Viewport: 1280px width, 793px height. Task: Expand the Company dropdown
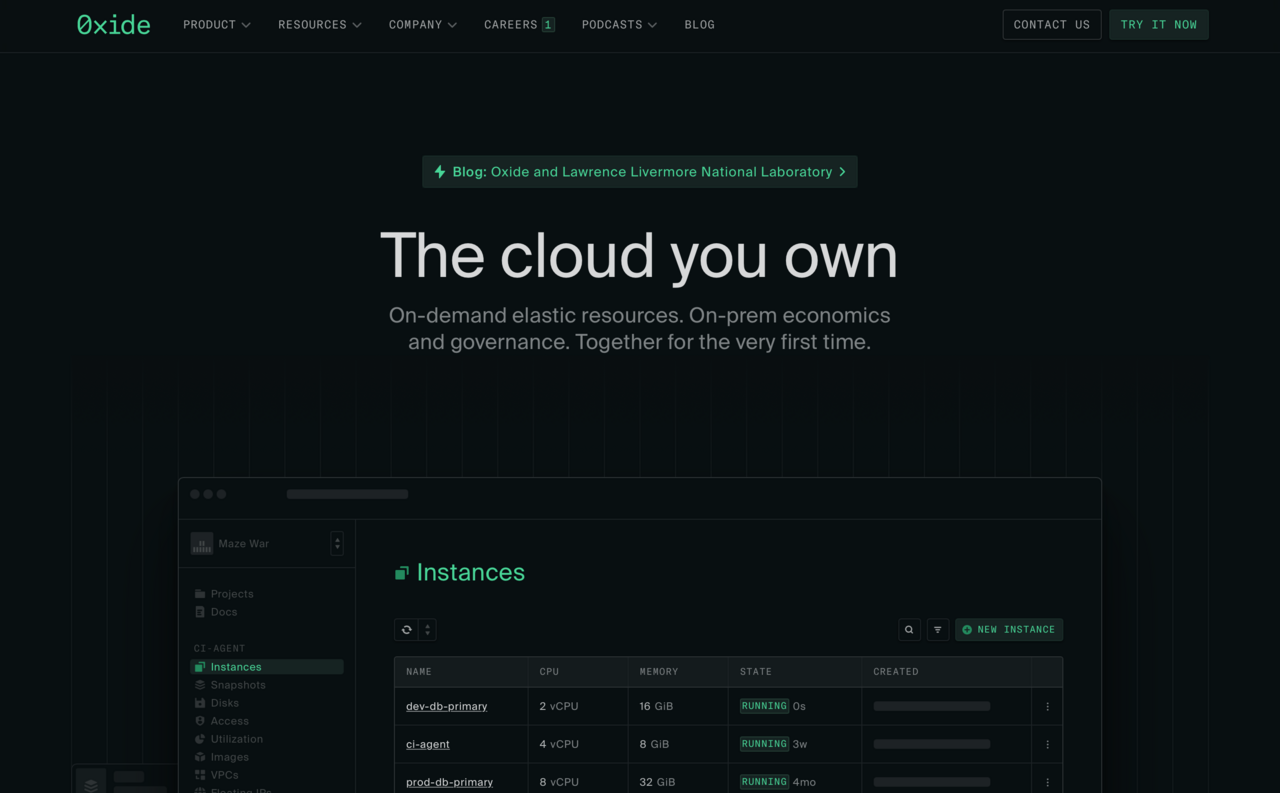[422, 25]
